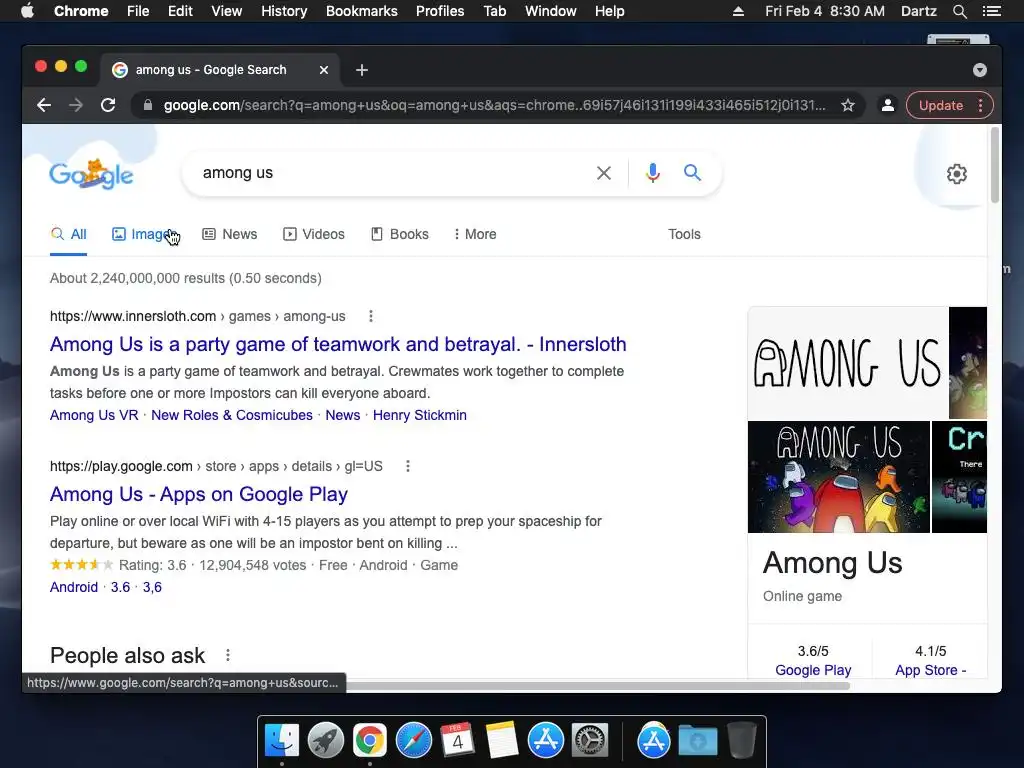Open Launchpad from the Dock
This screenshot has height=768, width=1024.
(x=326, y=741)
